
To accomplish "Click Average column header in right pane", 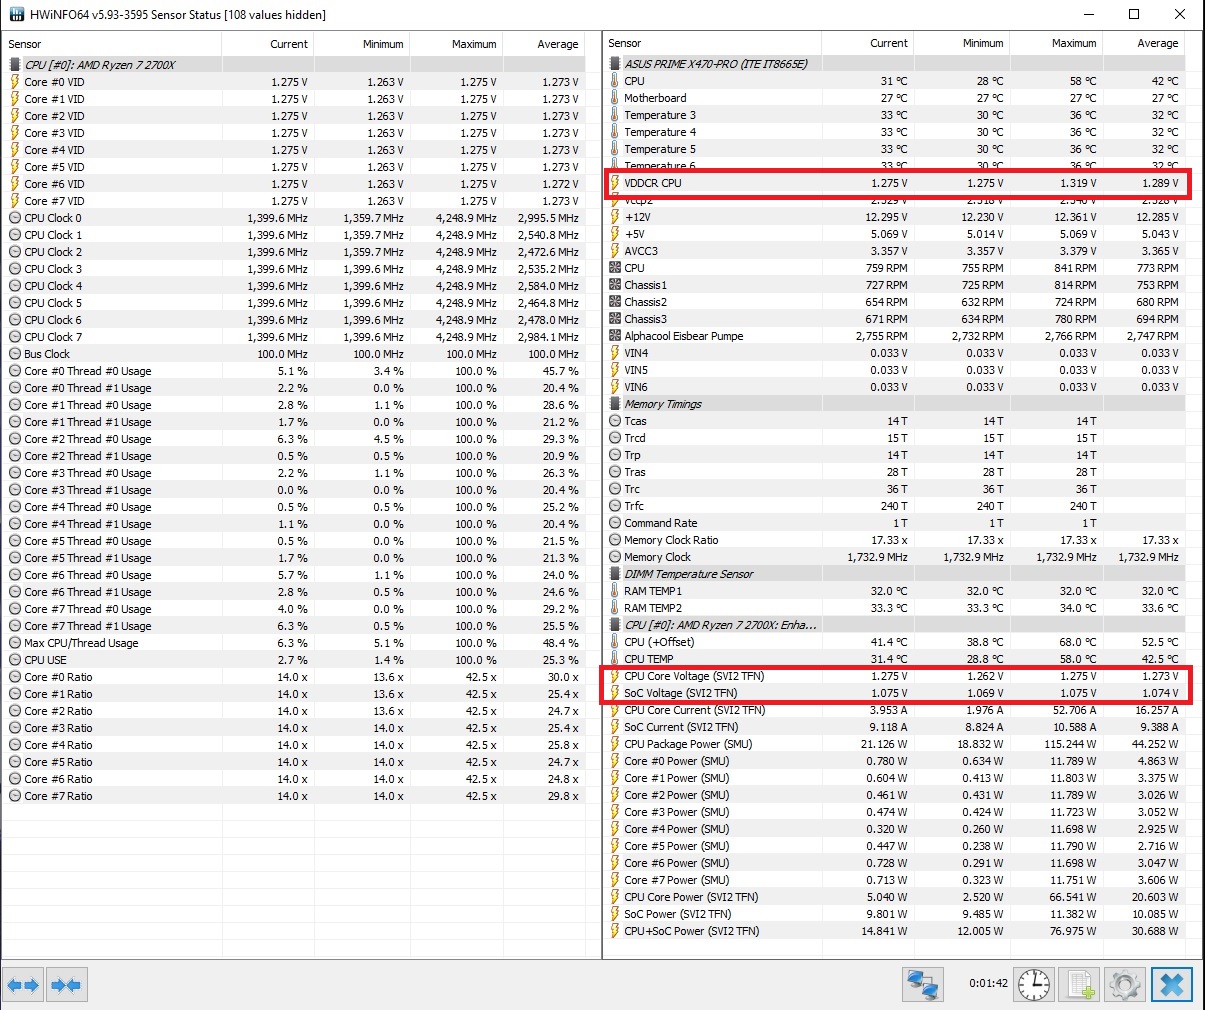I will 1144,43.
